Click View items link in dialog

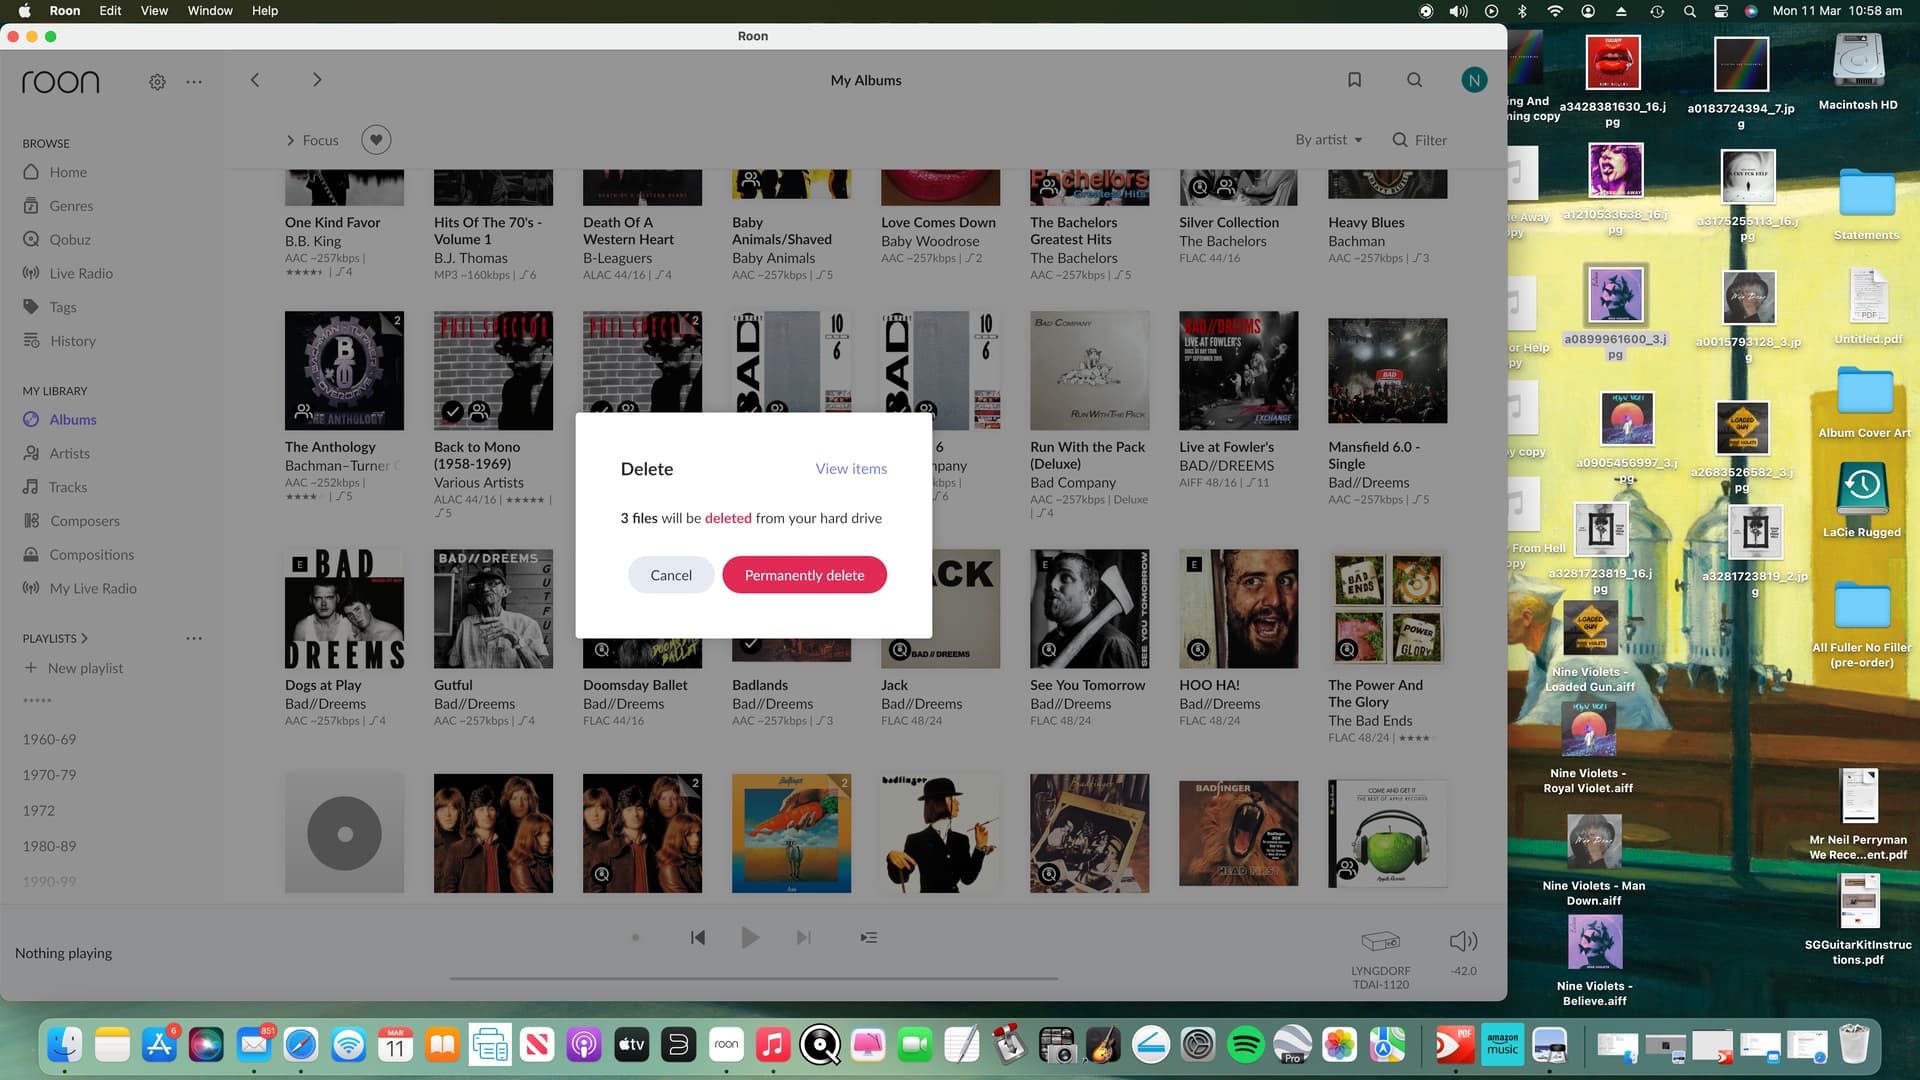click(x=851, y=469)
